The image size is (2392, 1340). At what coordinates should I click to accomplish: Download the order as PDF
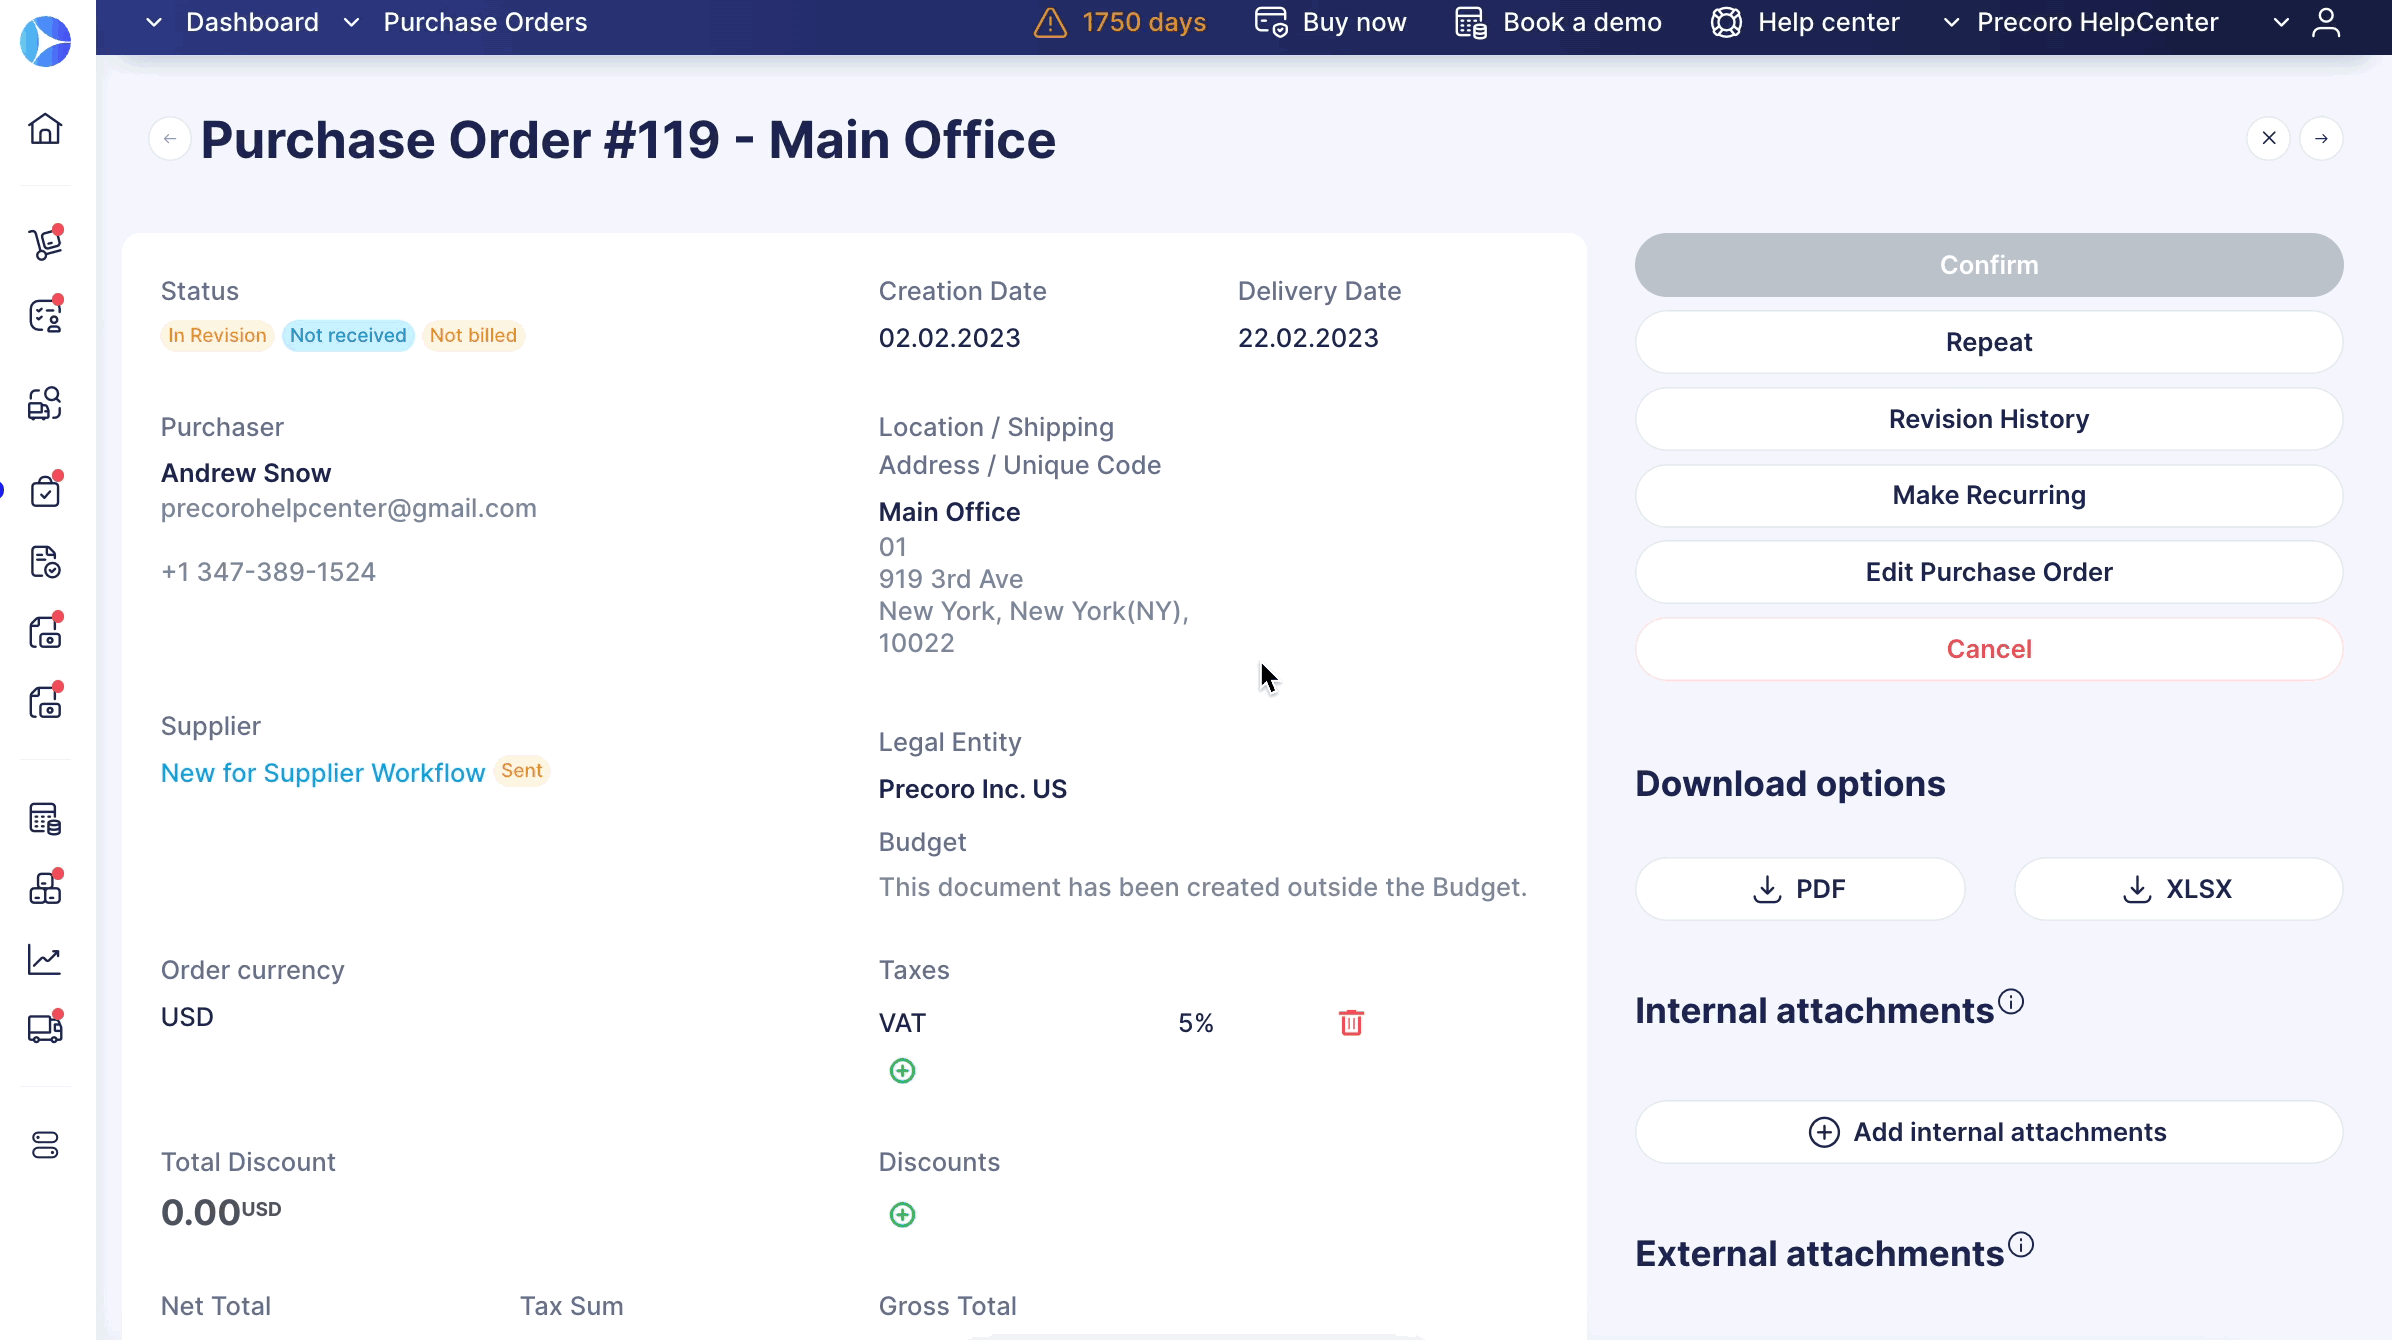(x=1800, y=889)
